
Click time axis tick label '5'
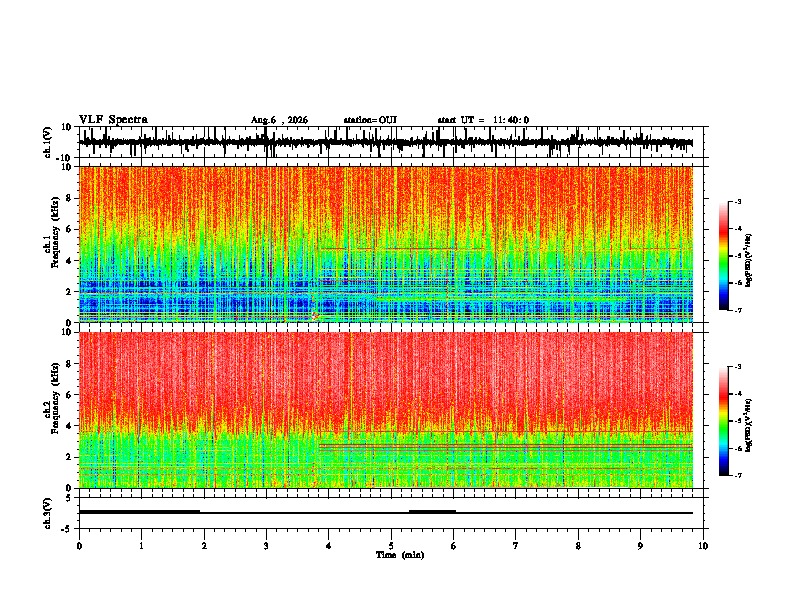[x=391, y=546]
